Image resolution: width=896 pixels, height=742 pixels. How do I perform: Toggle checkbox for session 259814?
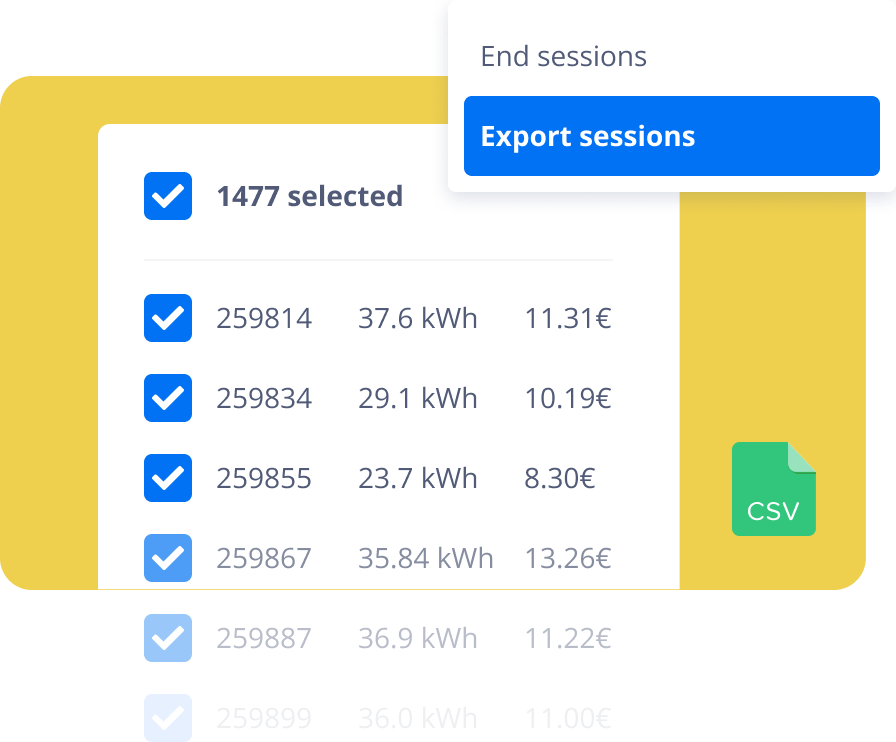click(167, 318)
